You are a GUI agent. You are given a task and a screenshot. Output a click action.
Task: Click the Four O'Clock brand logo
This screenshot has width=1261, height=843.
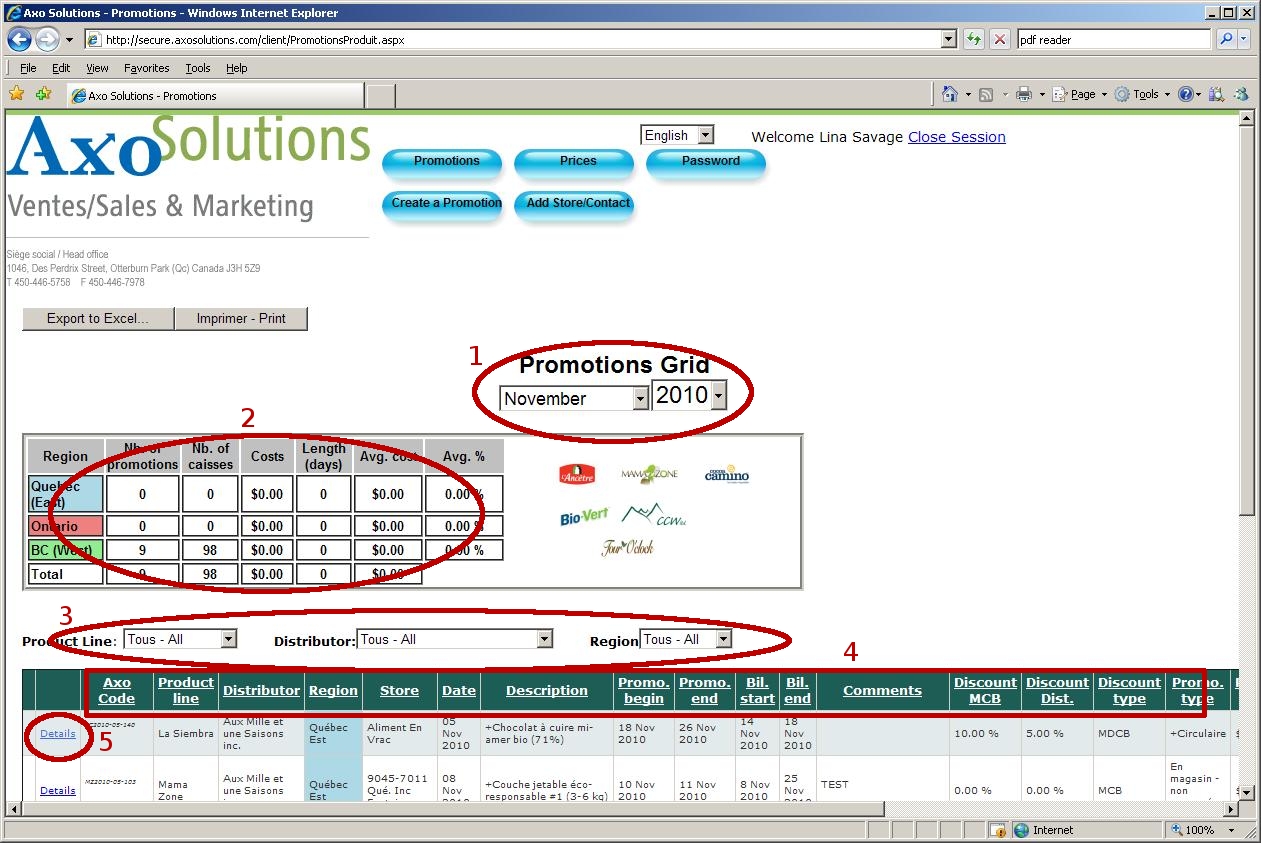click(x=627, y=547)
